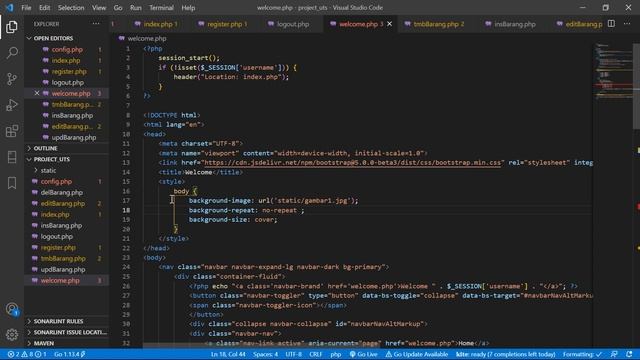This screenshot has height=360, width=640.
Task: Expand the SonarLint Issue Locations section
Action: [70, 332]
